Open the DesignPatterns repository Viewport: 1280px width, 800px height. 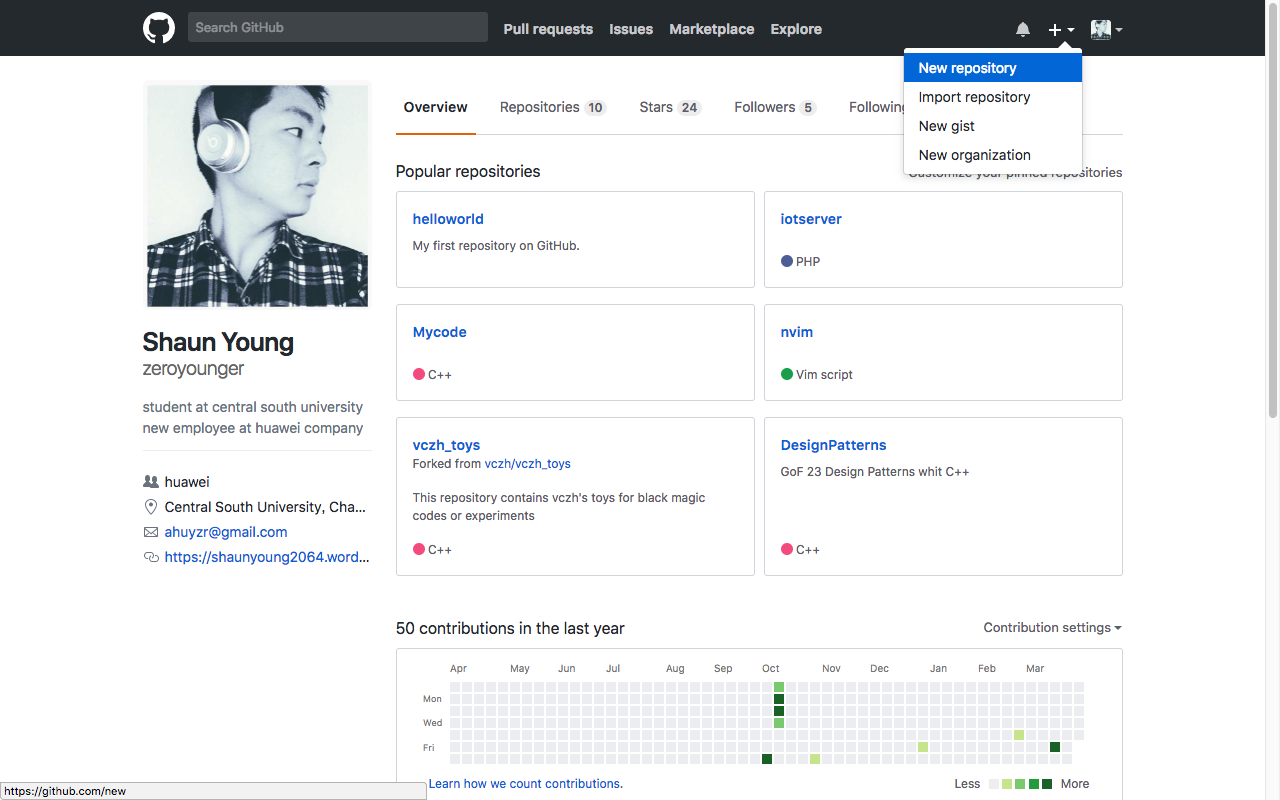click(x=834, y=445)
